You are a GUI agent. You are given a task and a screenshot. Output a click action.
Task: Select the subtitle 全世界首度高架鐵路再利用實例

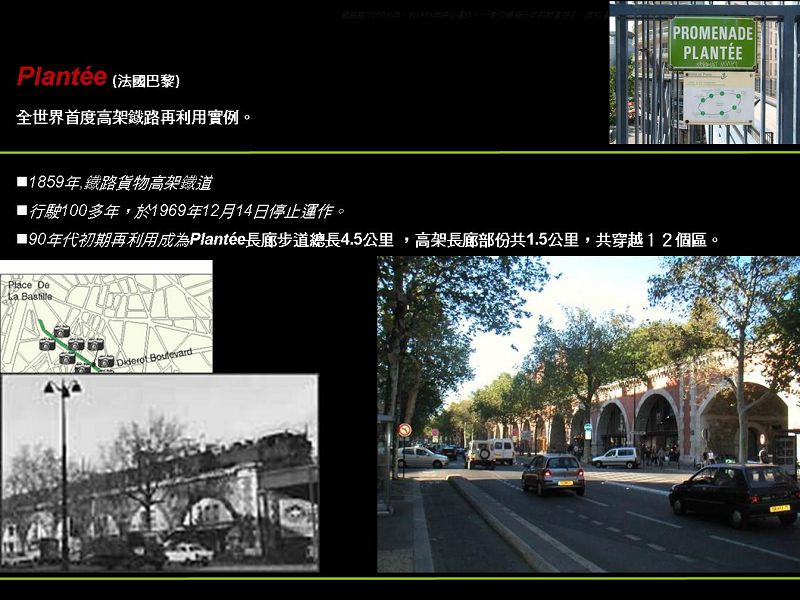tap(134, 117)
